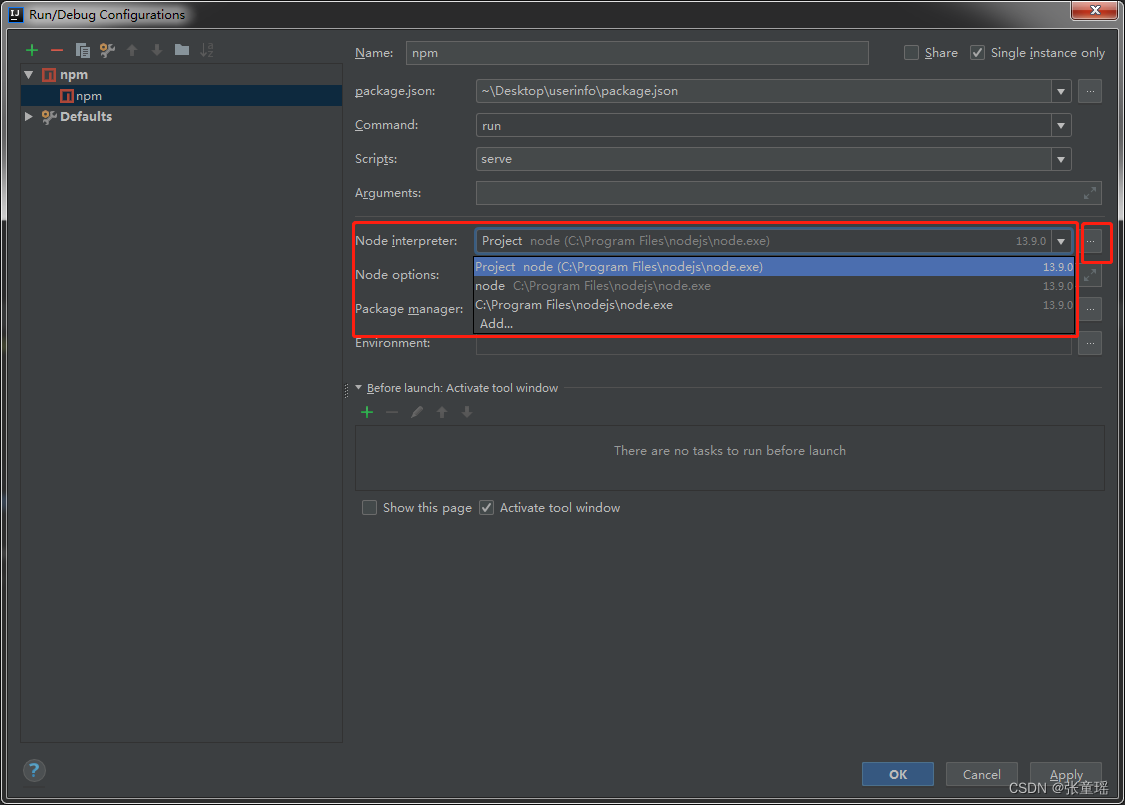Select the Add... option in interpreter list
This screenshot has height=805, width=1125.
496,324
